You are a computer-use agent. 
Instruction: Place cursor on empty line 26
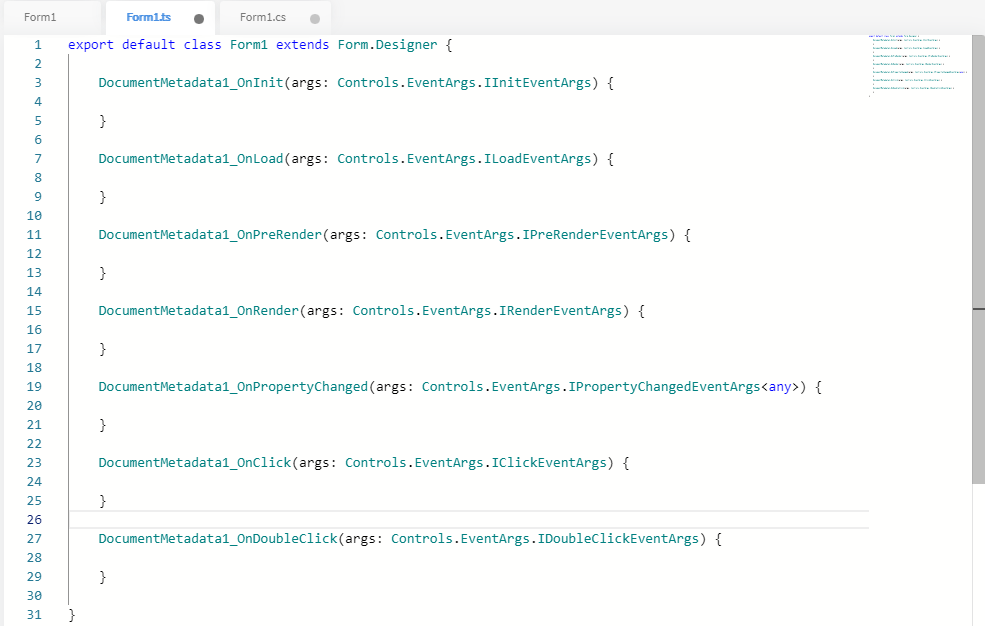pyautogui.click(x=400, y=520)
